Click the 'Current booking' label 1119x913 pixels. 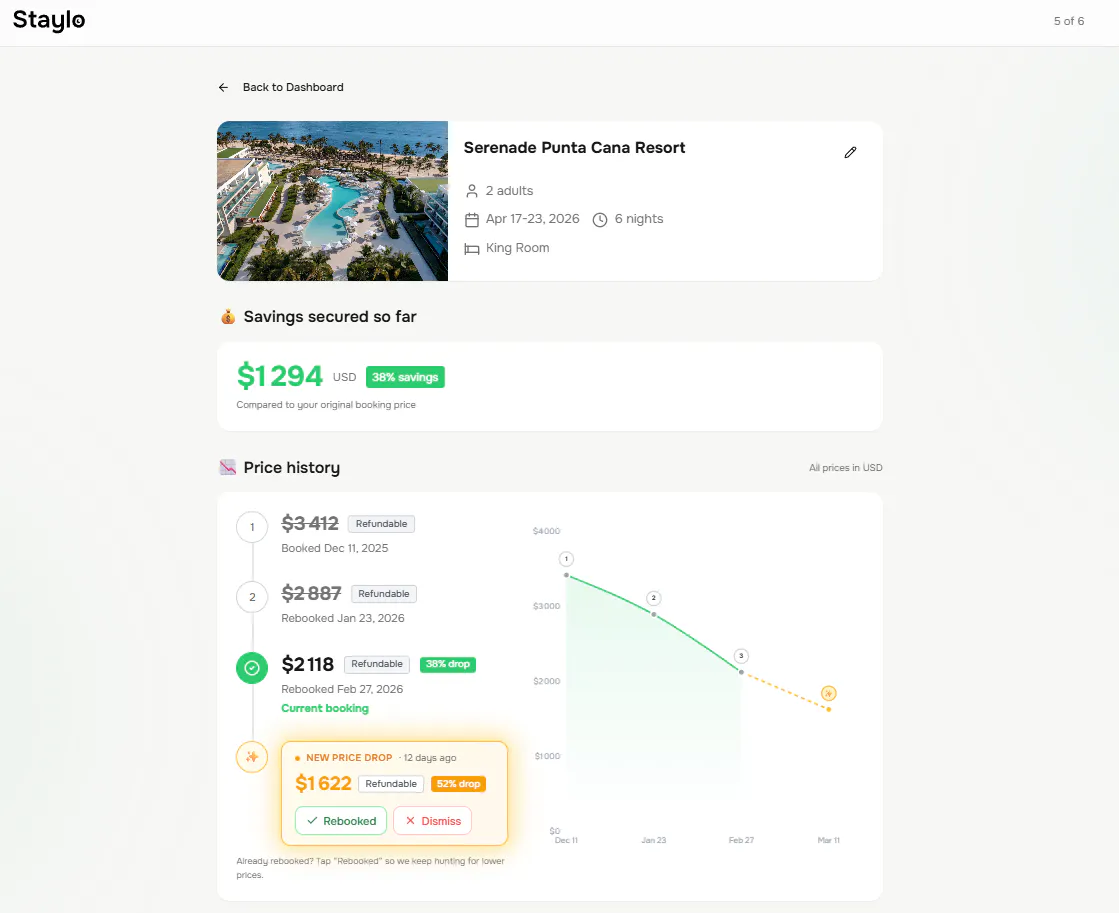pyautogui.click(x=325, y=708)
